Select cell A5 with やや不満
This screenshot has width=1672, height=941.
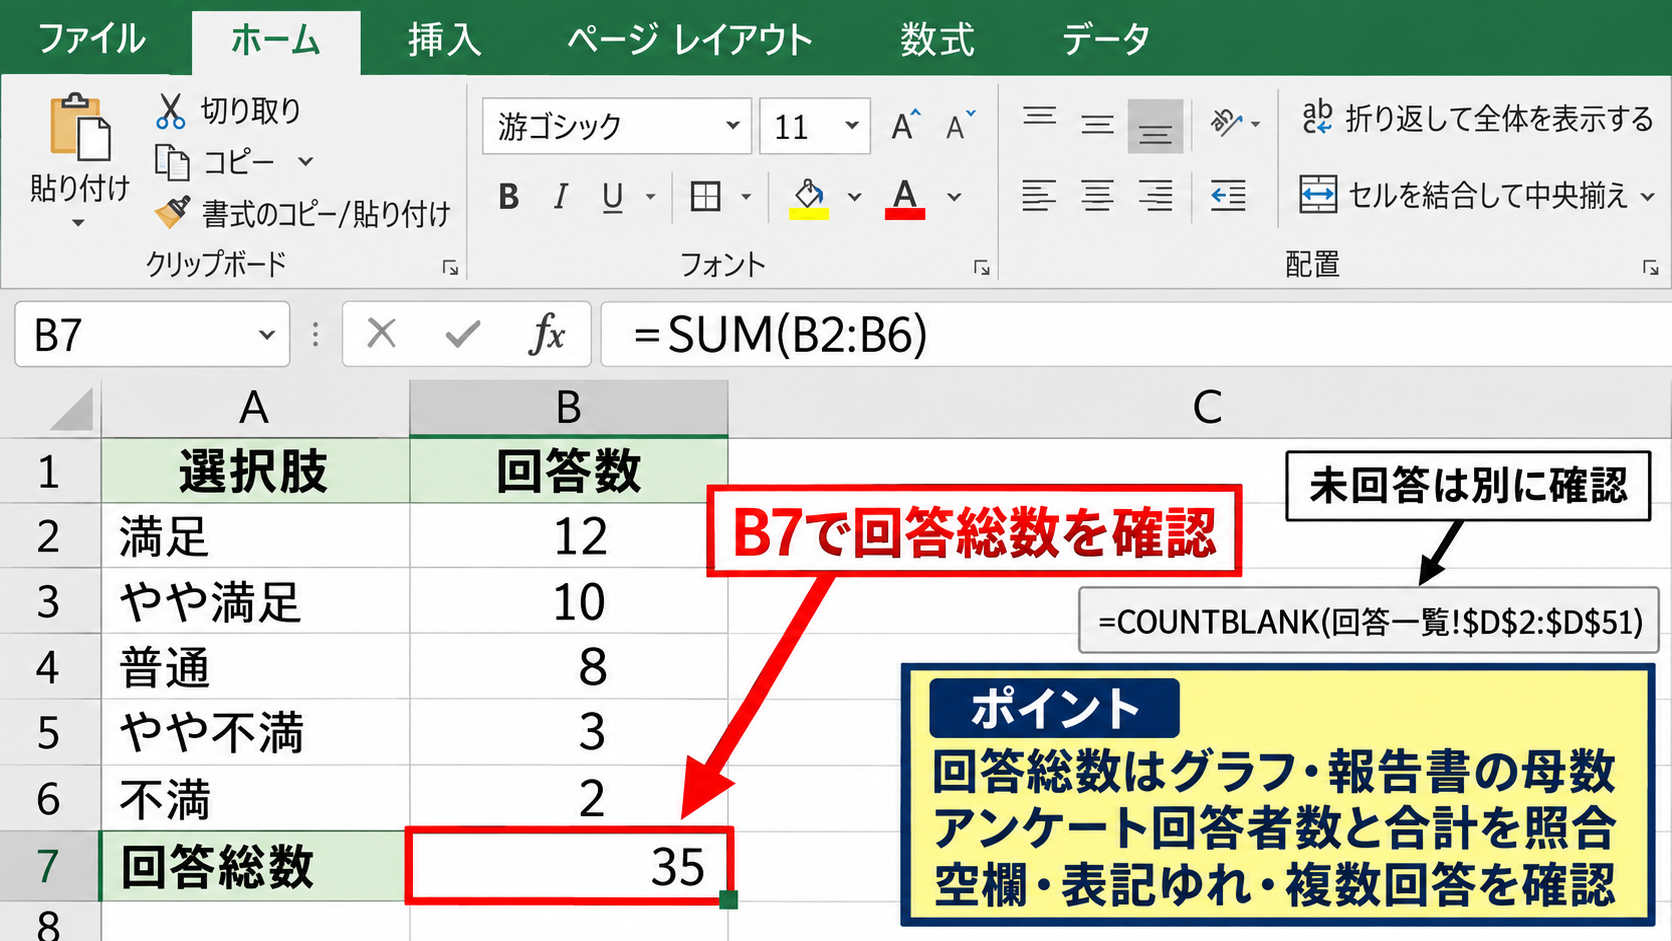coord(255,732)
